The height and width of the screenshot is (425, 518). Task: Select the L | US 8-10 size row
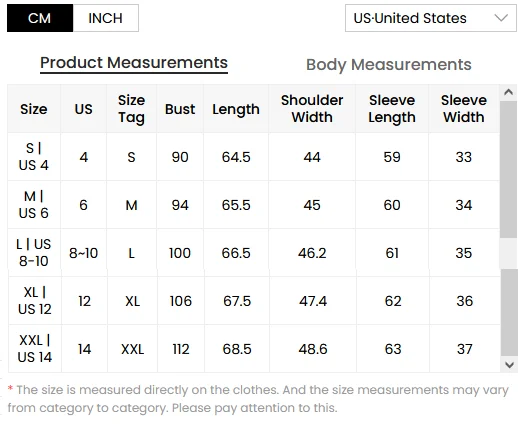pos(254,253)
